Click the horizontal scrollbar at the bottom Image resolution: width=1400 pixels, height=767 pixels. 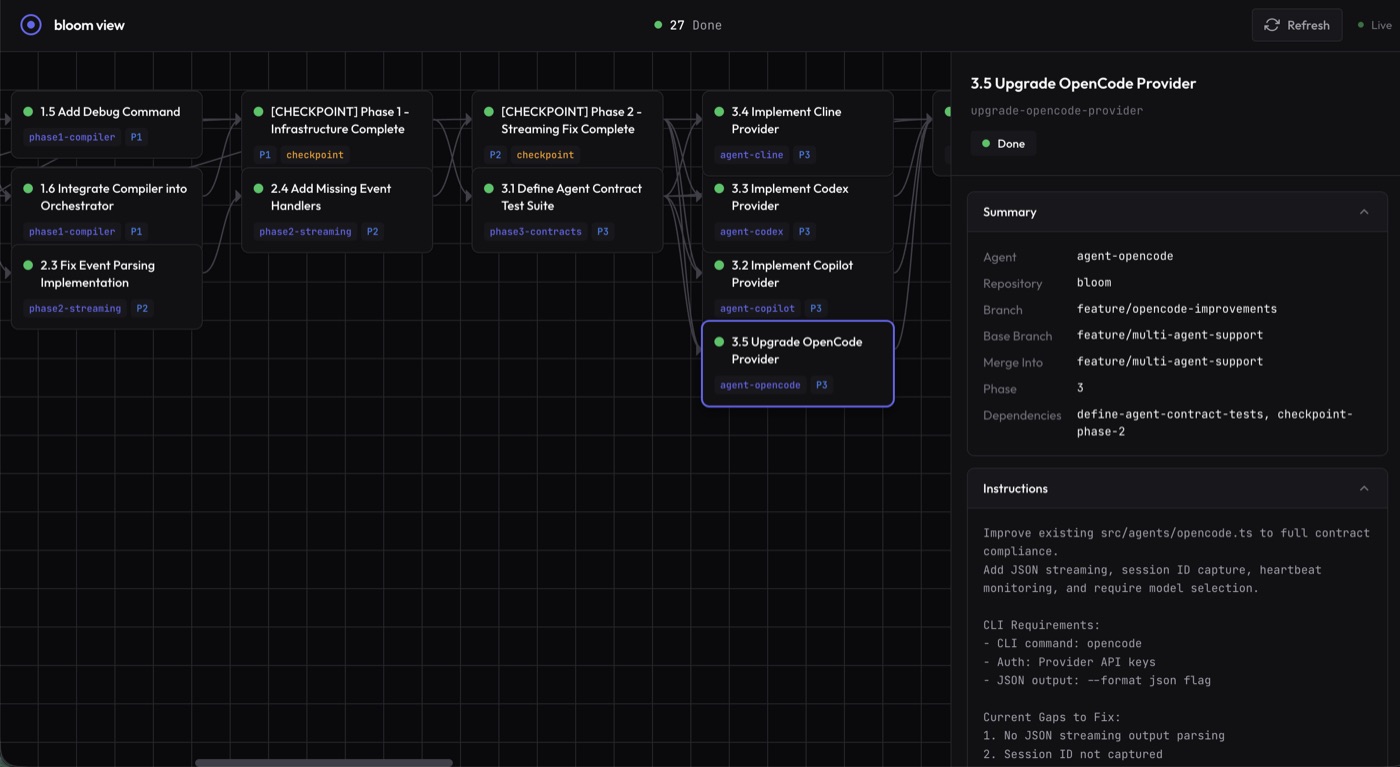coord(322,762)
